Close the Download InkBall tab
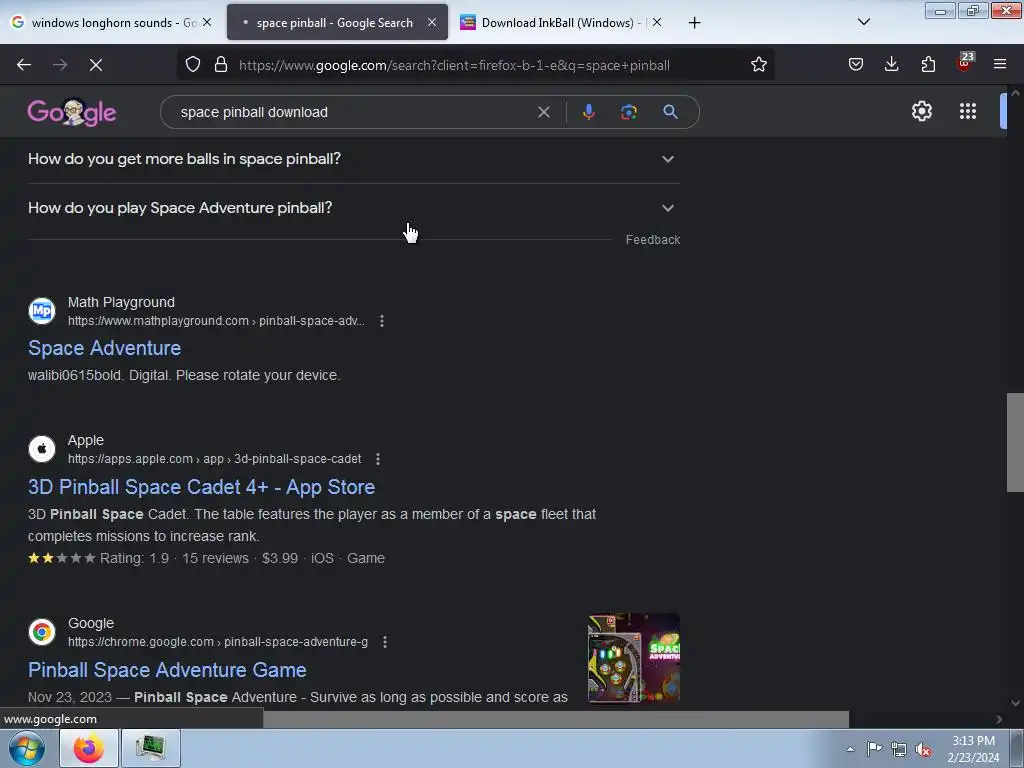Viewport: 1024px width, 768px height. click(657, 22)
